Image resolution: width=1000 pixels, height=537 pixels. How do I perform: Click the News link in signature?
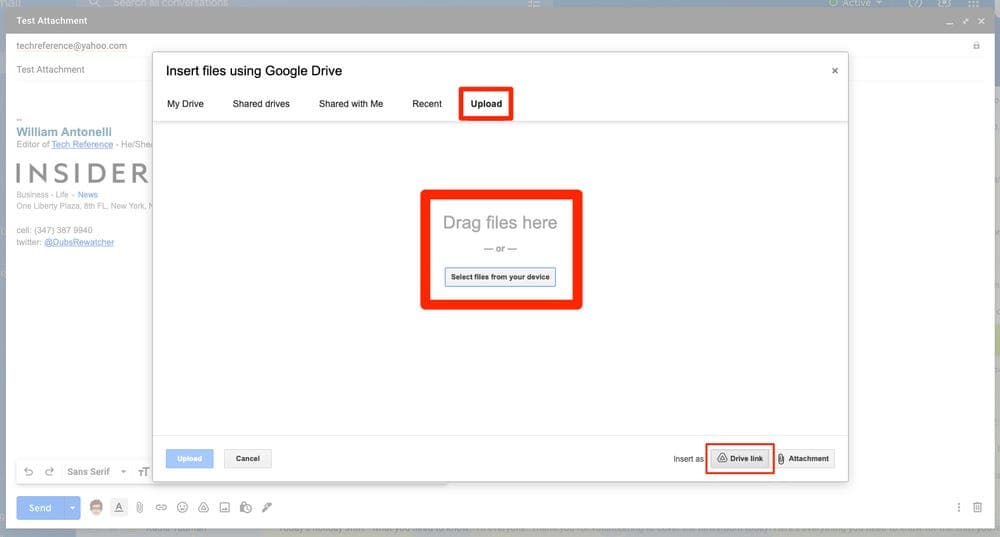coord(87,195)
